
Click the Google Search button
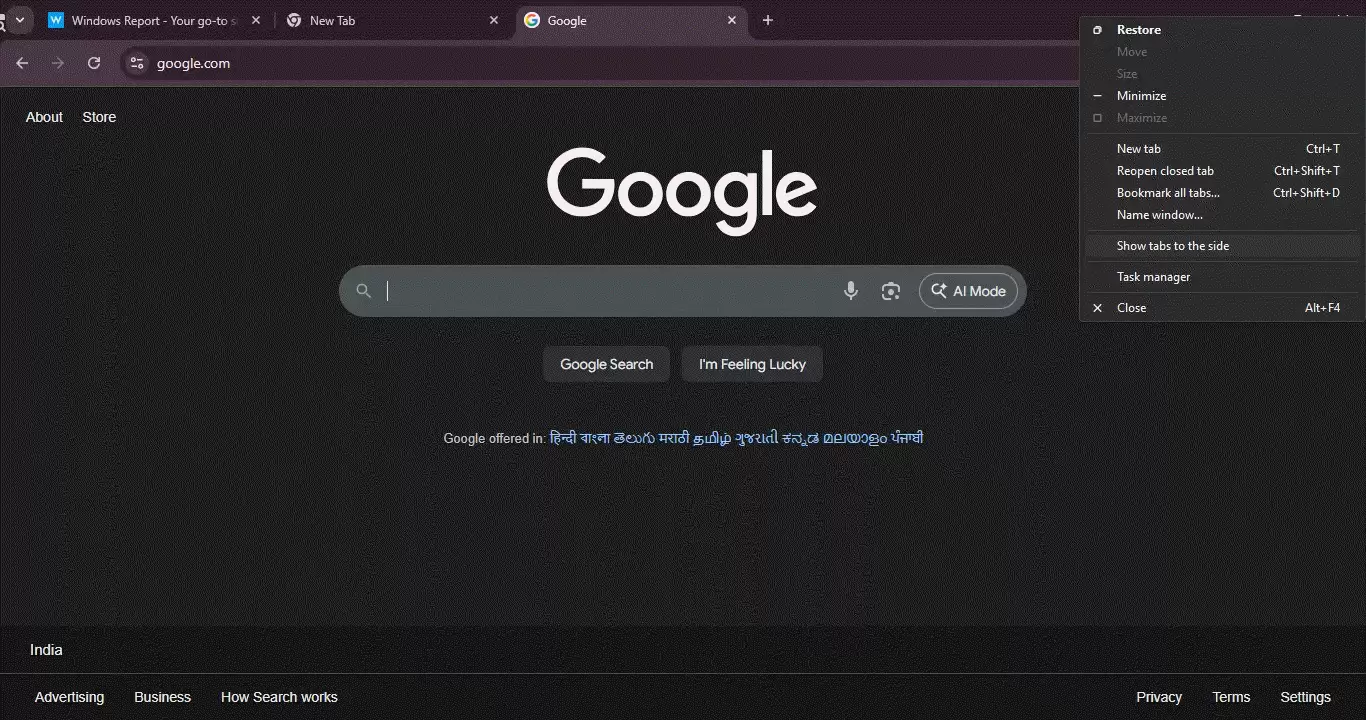pos(606,364)
